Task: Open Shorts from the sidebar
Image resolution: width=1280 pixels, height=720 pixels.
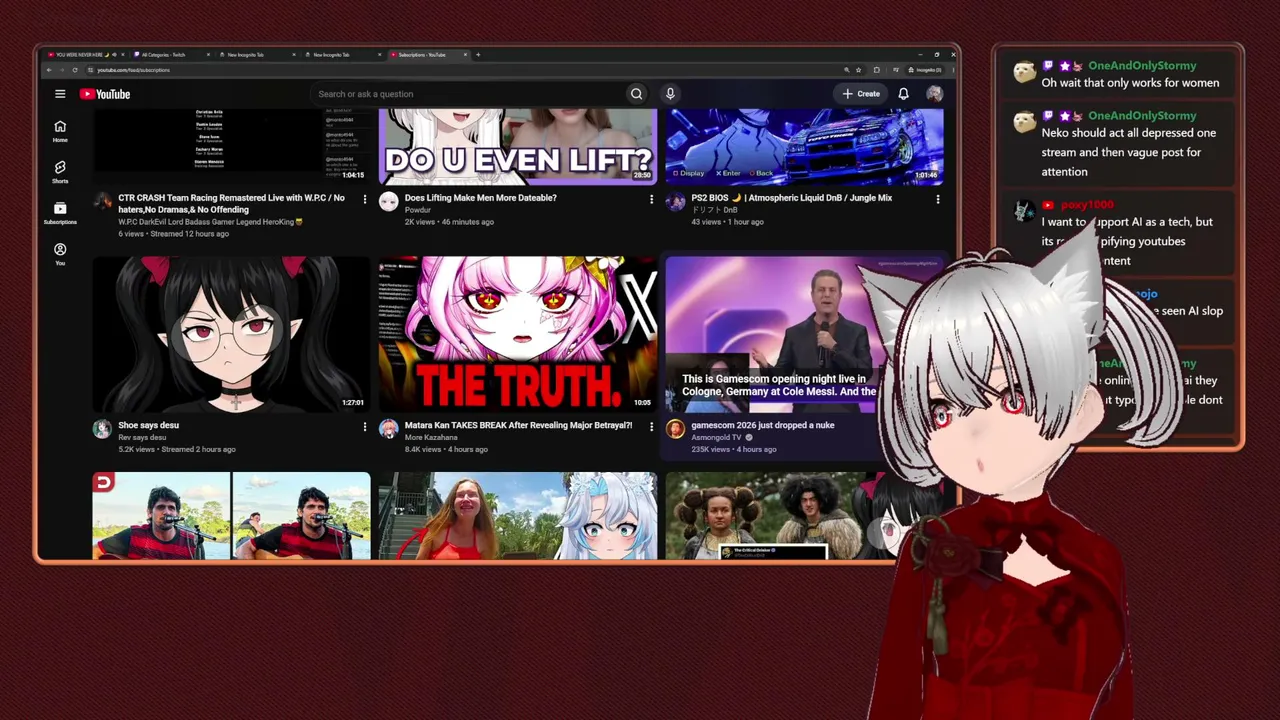Action: point(60,172)
